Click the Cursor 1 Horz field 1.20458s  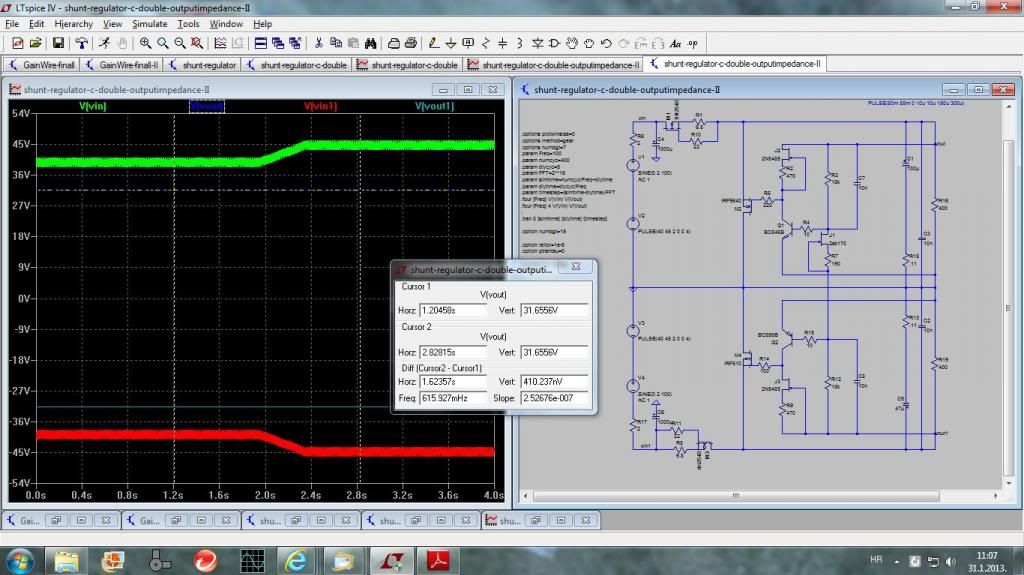(x=453, y=310)
